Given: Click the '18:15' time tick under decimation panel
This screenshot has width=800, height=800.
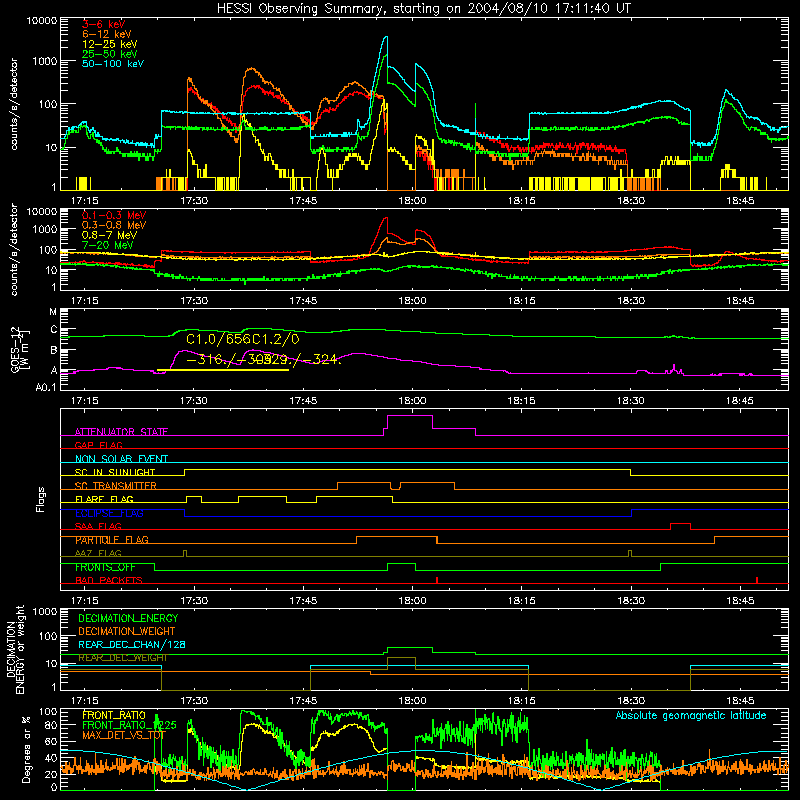Looking at the screenshot, I should coord(521,701).
